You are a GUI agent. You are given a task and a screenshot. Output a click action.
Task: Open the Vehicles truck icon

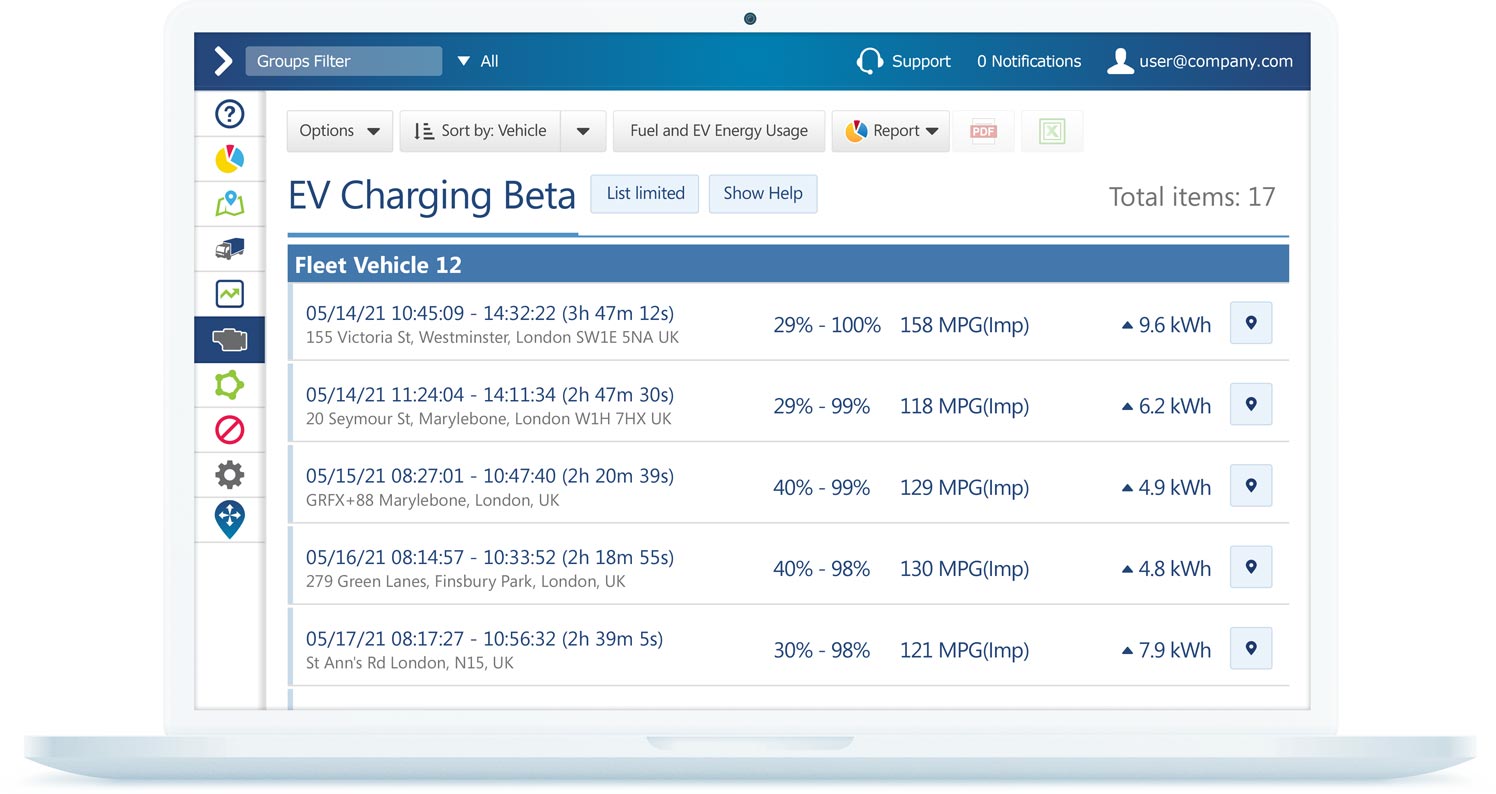(230, 249)
